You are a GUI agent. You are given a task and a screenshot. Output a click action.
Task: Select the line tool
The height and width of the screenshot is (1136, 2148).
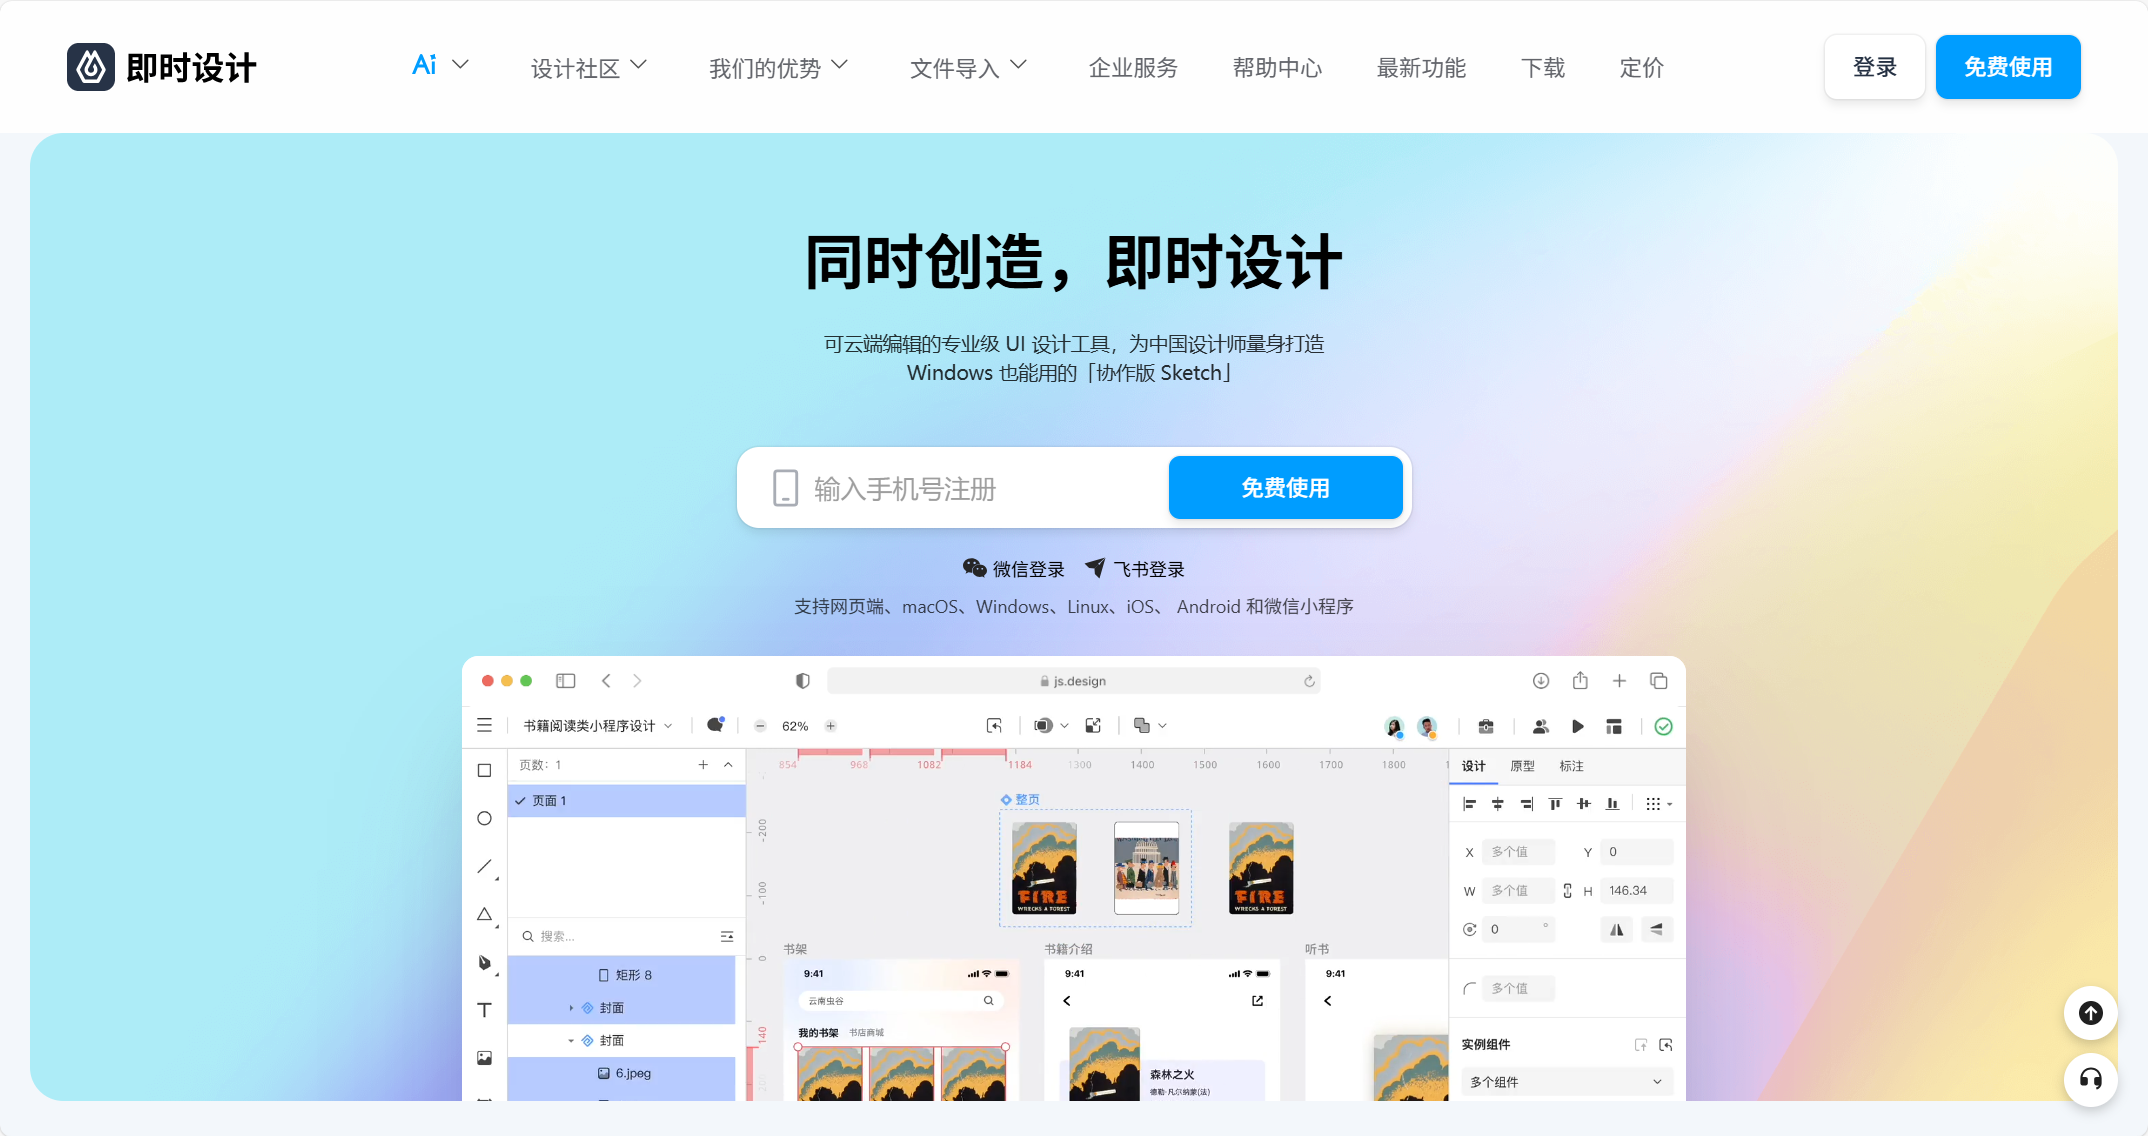pos(485,866)
